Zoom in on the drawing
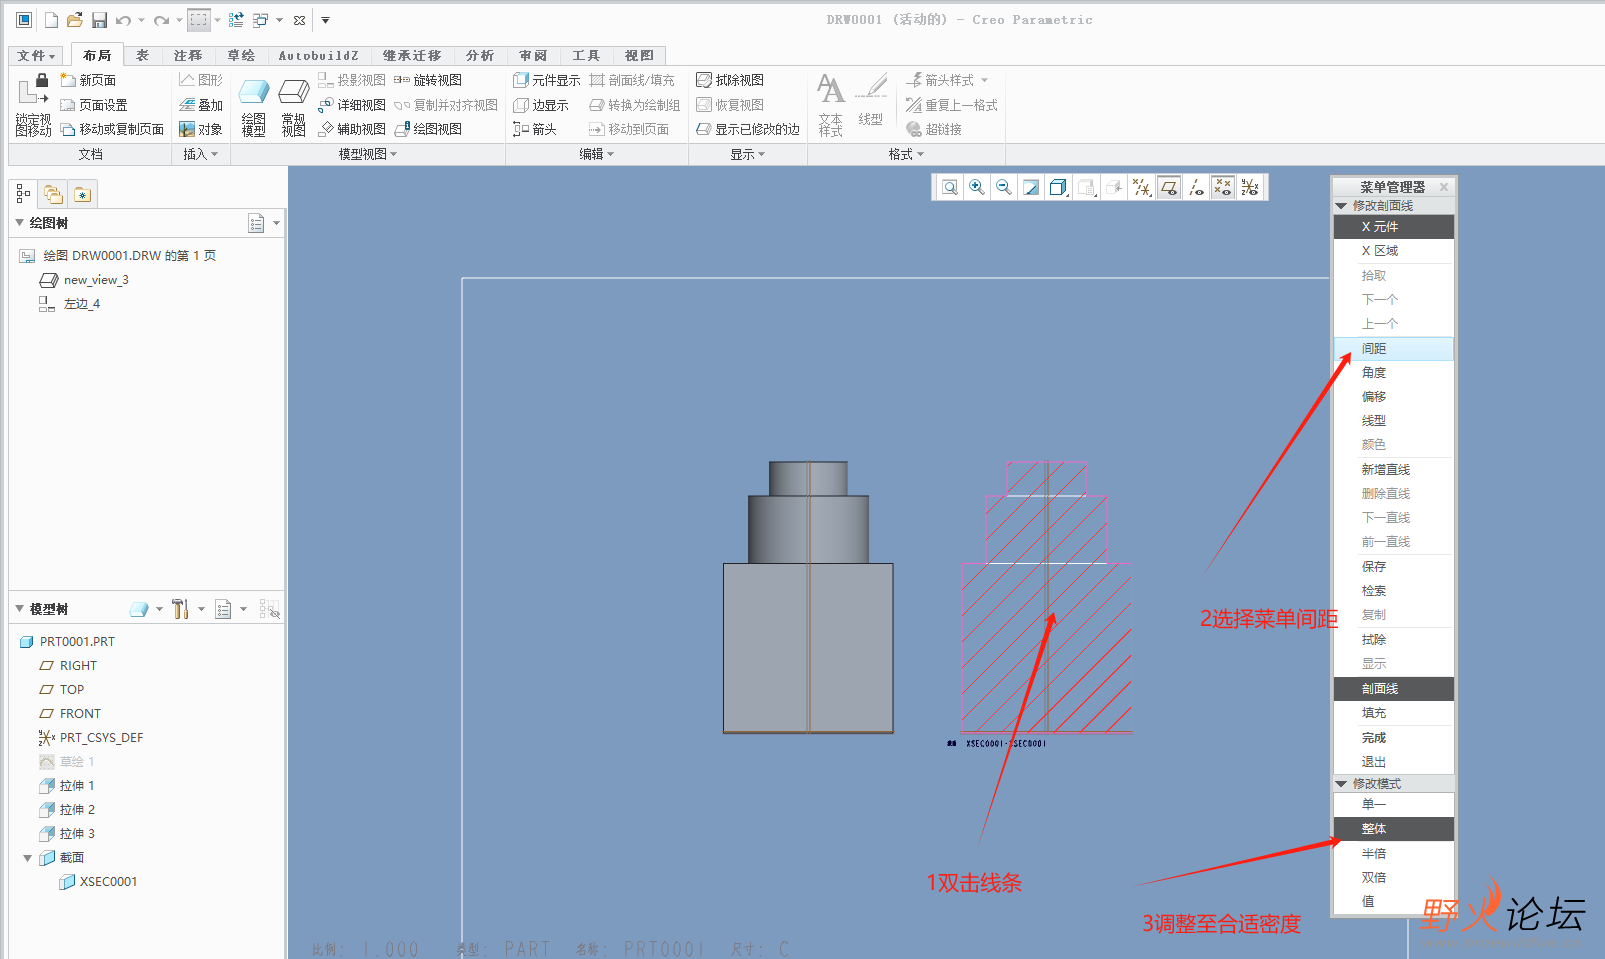Screen dimensions: 1605x959 (x=977, y=187)
